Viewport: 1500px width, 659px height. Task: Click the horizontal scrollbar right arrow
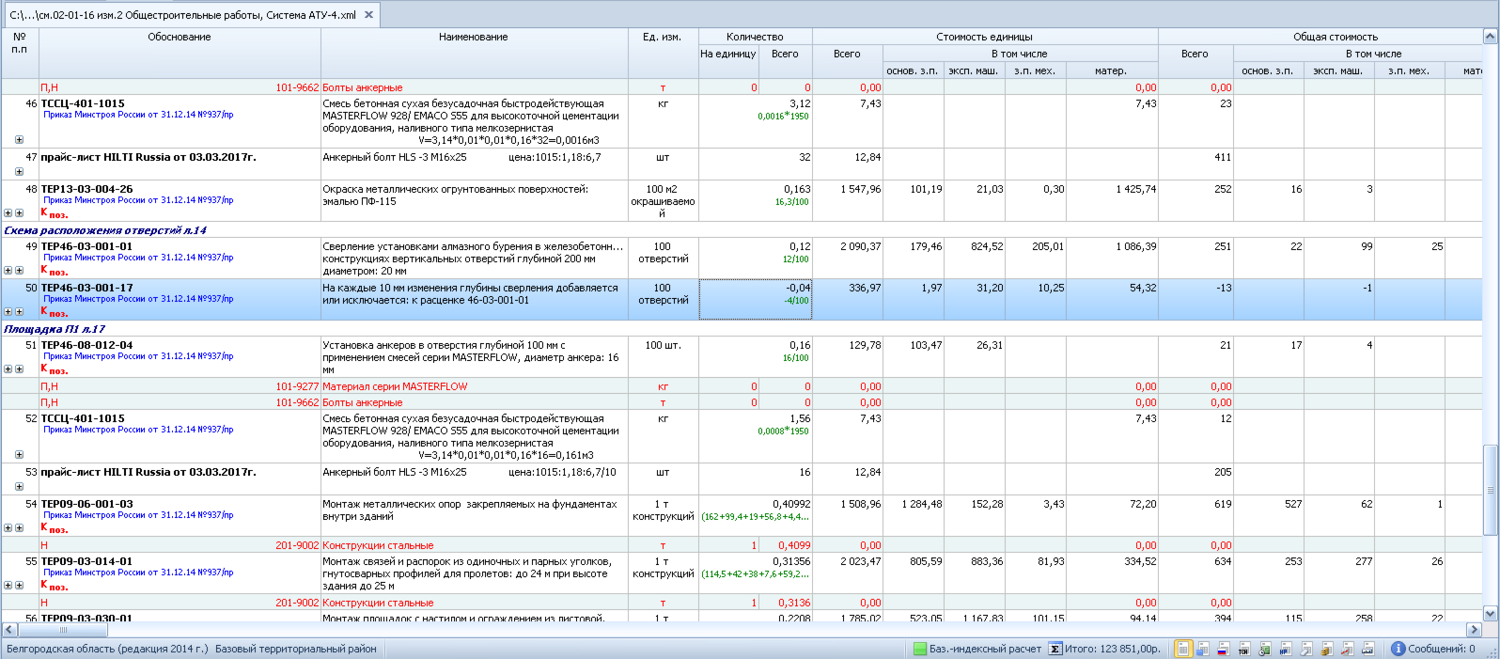point(1473,630)
